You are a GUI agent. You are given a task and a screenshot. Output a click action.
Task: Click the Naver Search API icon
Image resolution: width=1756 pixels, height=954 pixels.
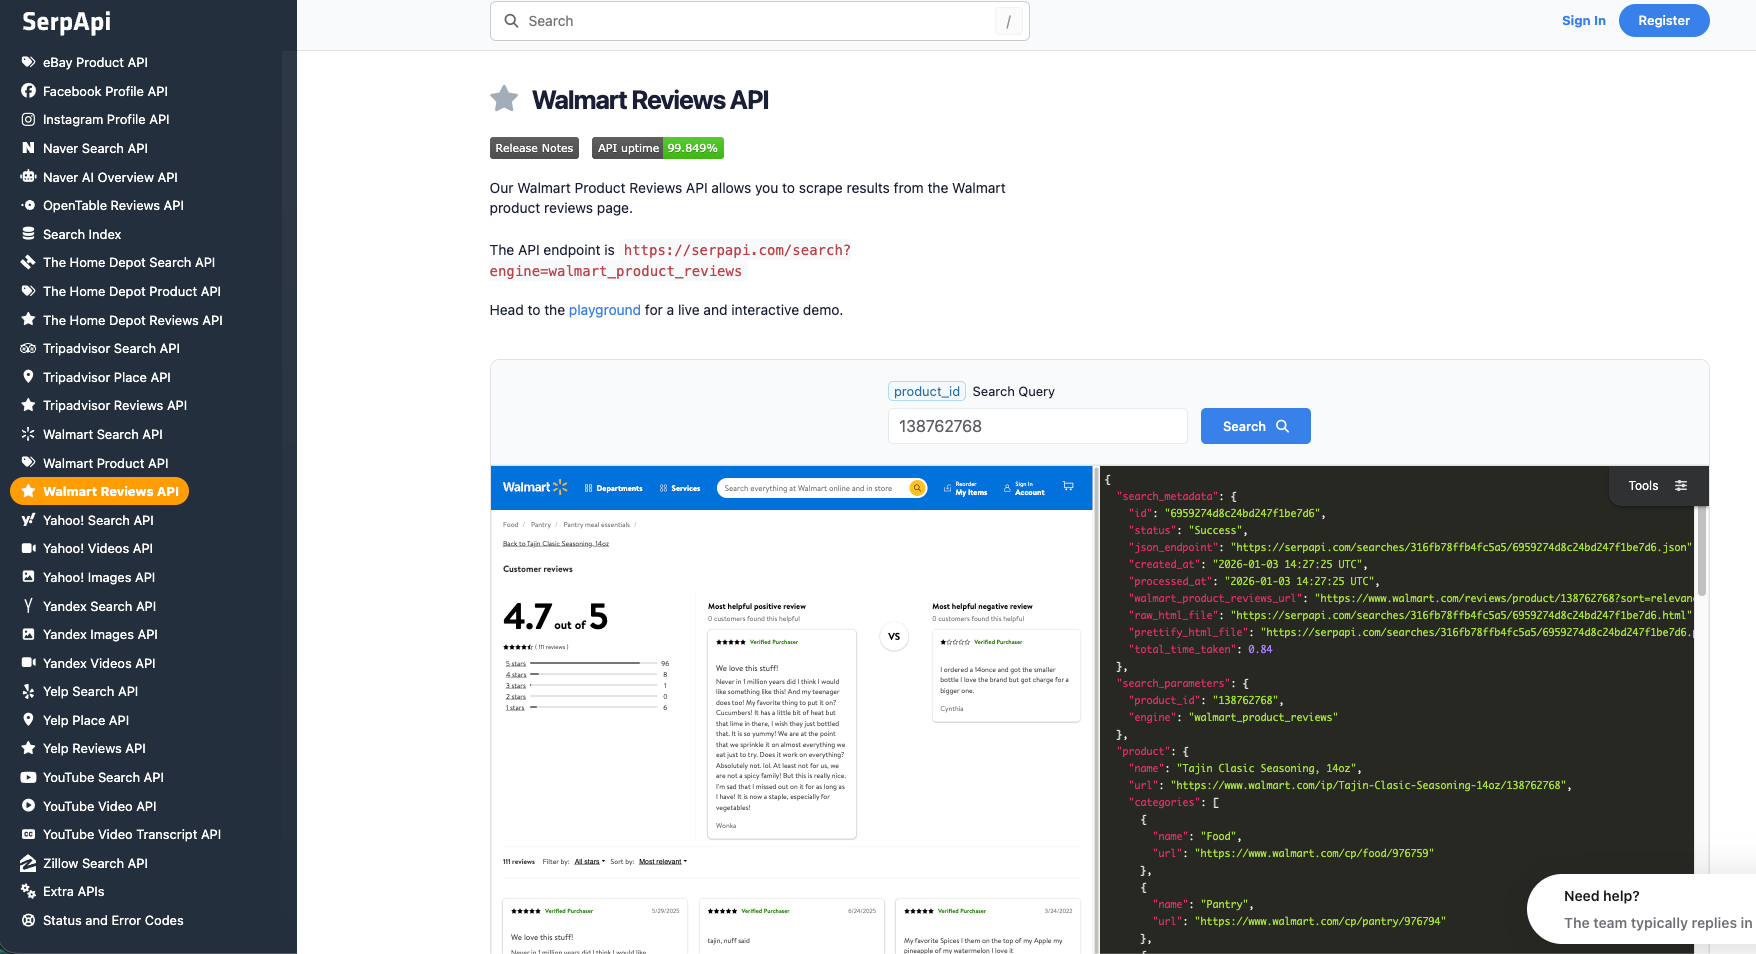pos(28,148)
